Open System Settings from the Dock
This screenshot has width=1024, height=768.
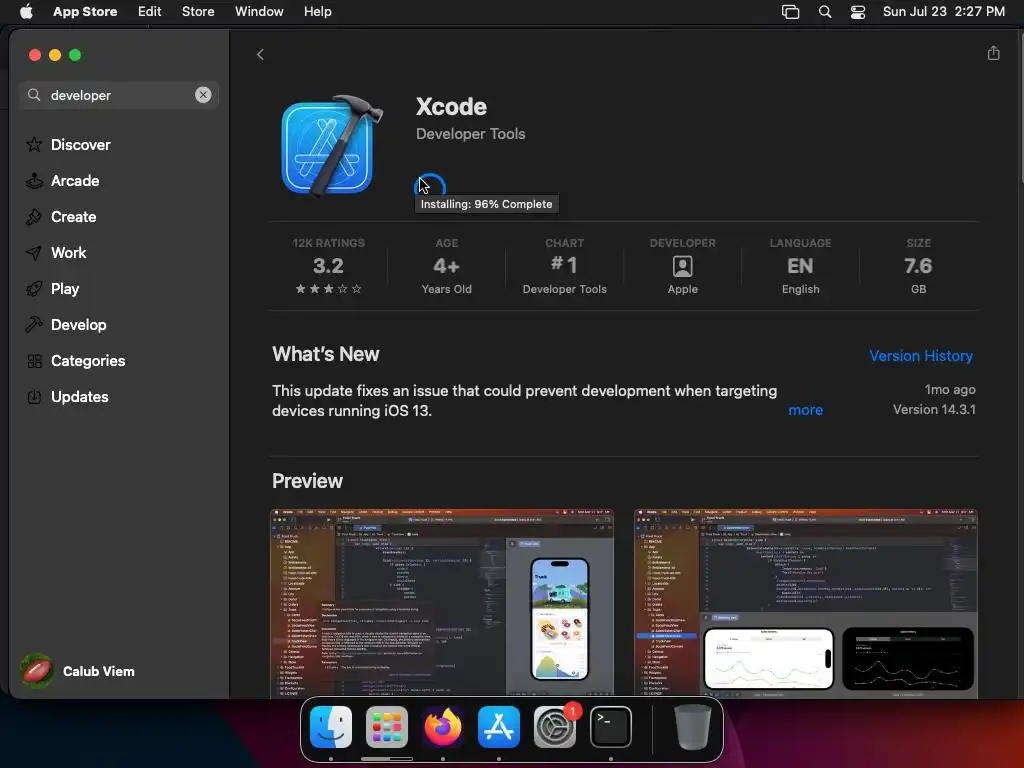tap(555, 727)
